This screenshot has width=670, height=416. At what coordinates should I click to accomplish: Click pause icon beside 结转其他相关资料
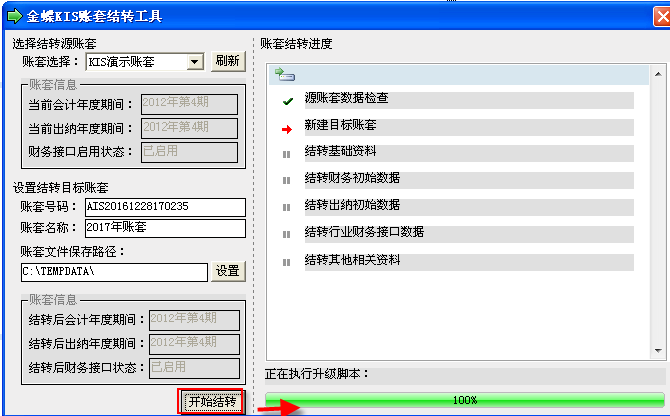tap(286, 262)
